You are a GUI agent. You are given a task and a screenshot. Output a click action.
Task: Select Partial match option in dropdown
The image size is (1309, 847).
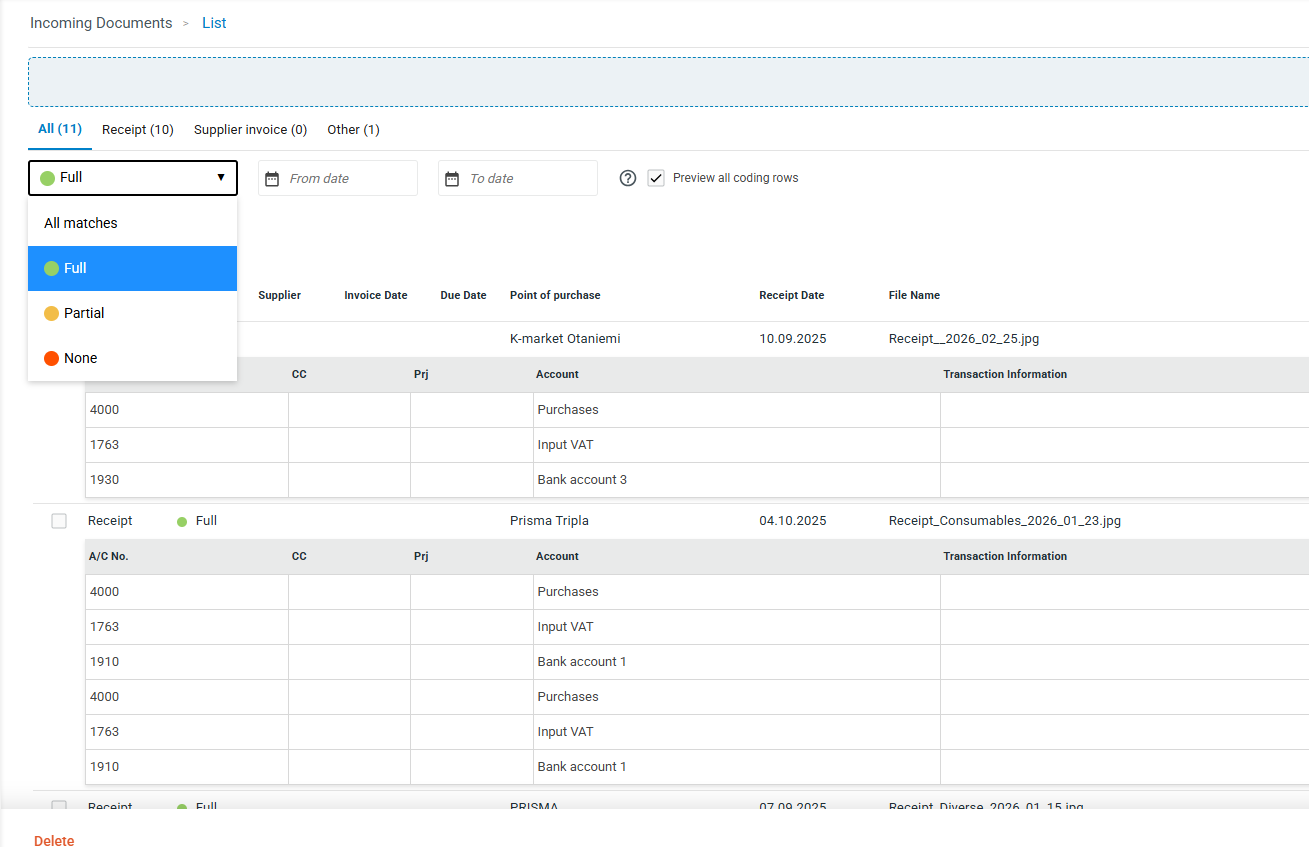click(x=84, y=313)
